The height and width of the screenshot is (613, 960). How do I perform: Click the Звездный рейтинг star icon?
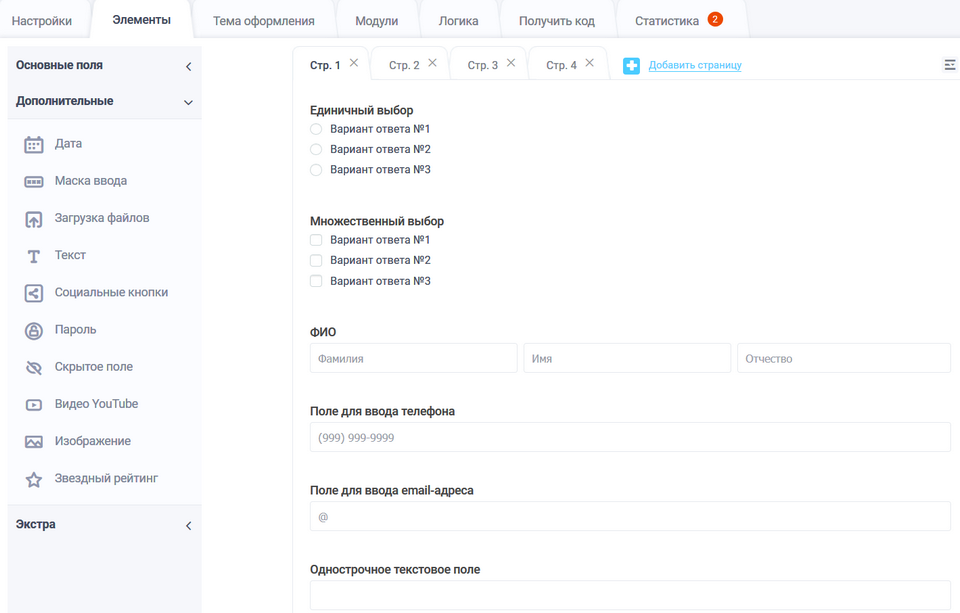(34, 479)
